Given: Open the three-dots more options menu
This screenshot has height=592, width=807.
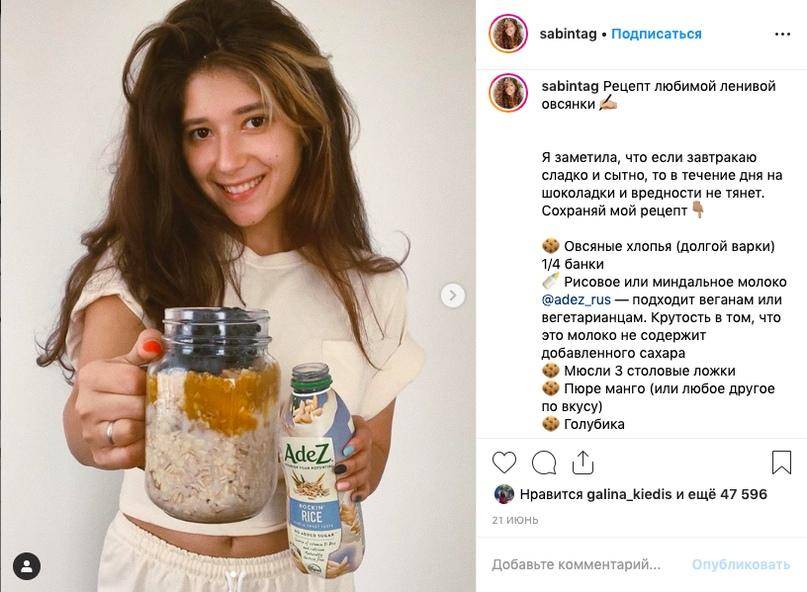Looking at the screenshot, I should (782, 34).
